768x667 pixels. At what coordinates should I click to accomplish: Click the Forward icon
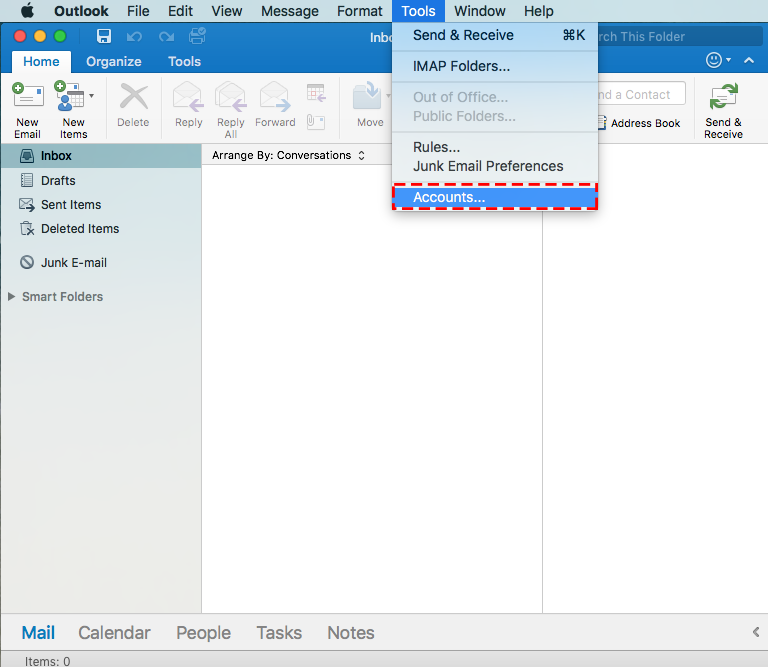[x=275, y=96]
